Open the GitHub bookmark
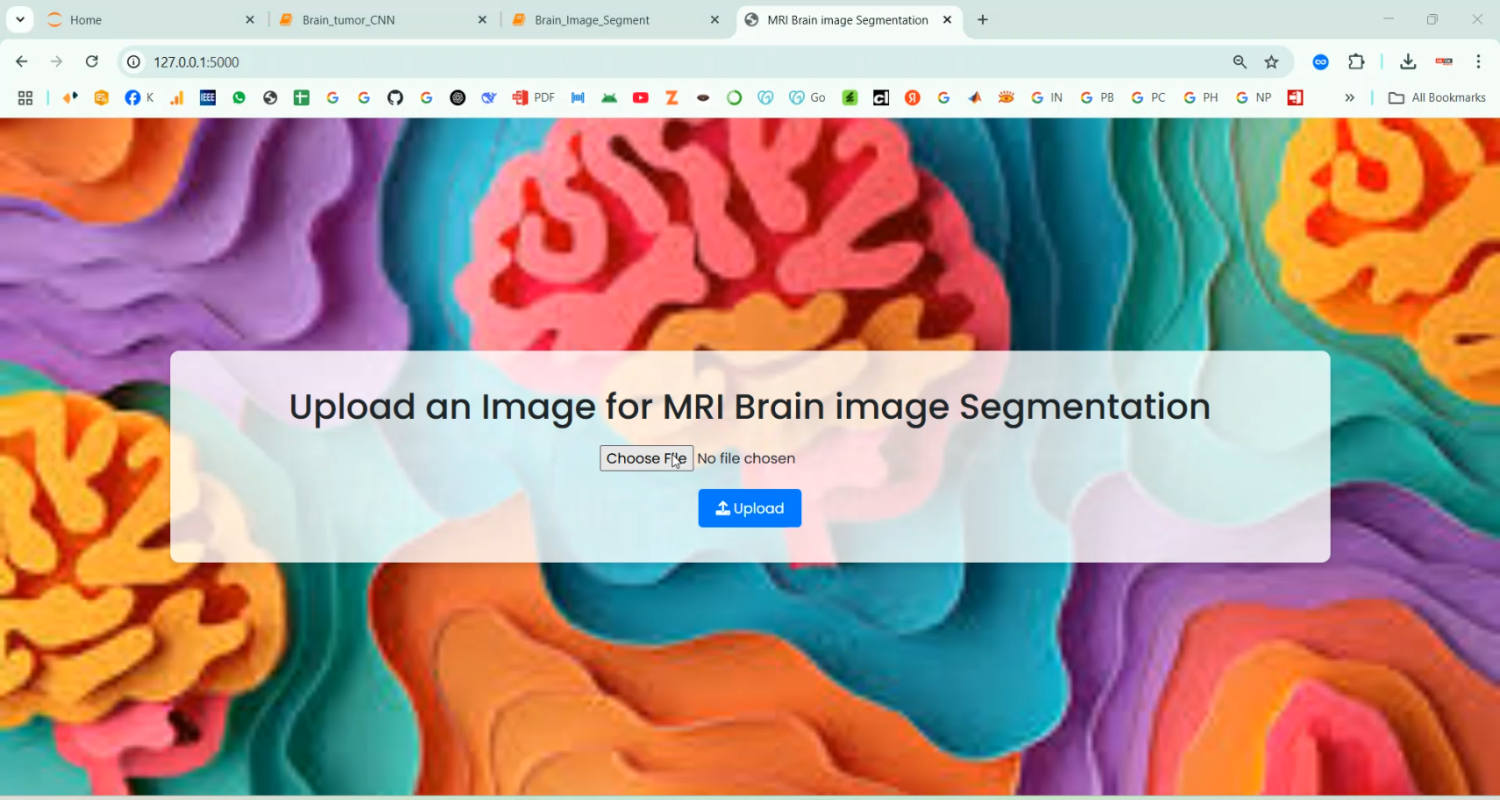The width and height of the screenshot is (1500, 800). tap(395, 98)
